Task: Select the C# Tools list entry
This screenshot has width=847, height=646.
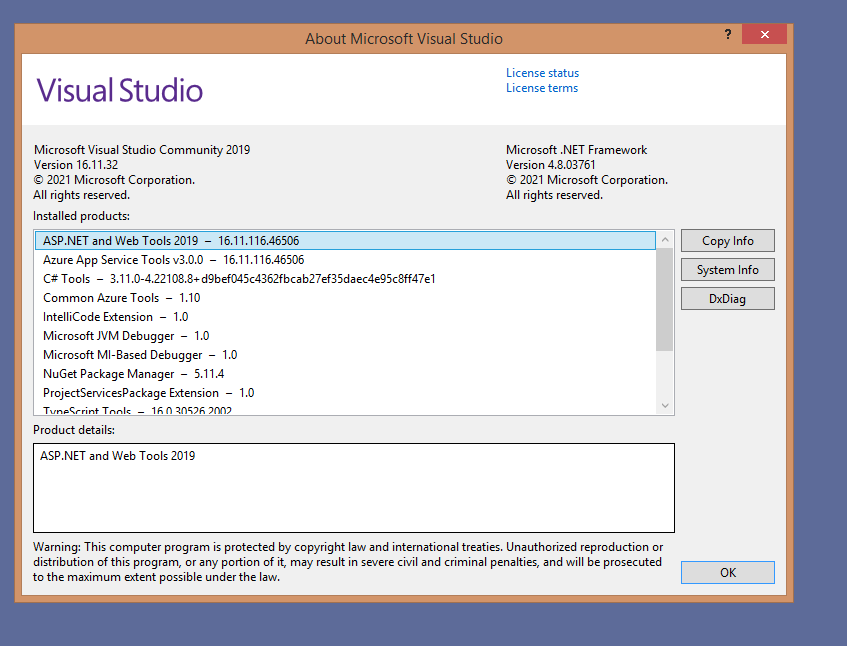Action: pos(345,279)
